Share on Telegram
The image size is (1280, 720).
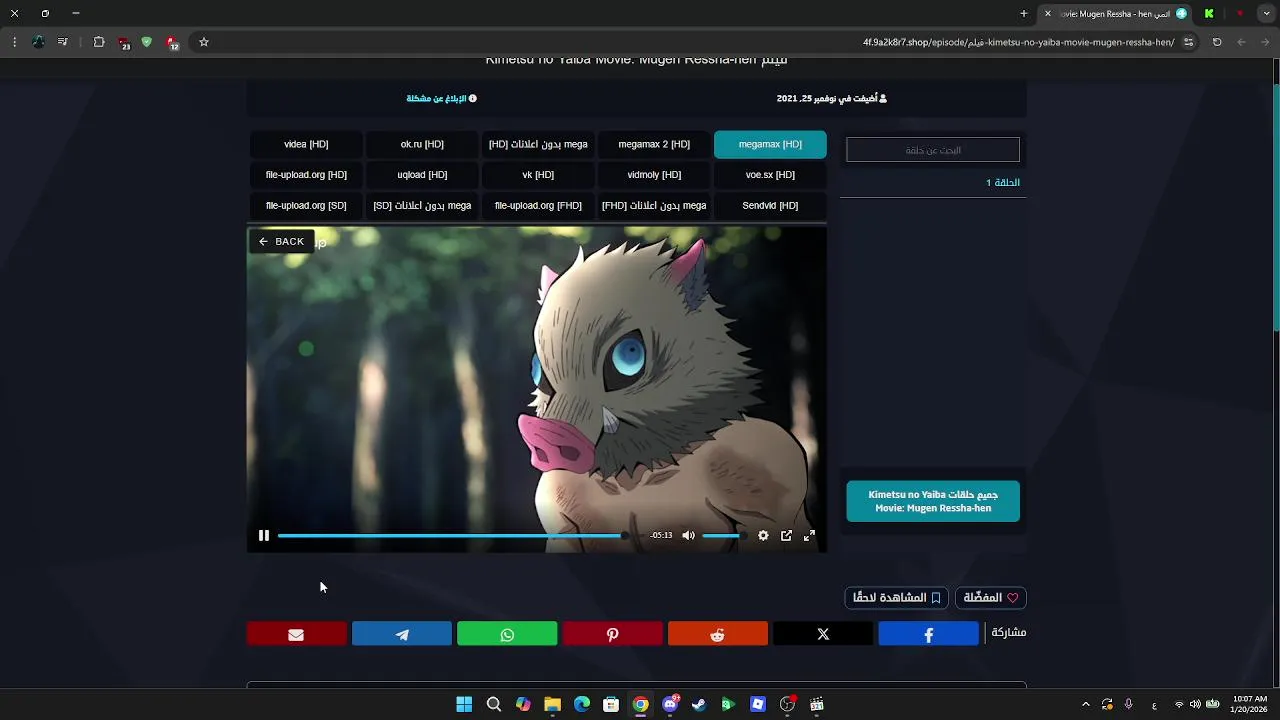click(x=402, y=634)
